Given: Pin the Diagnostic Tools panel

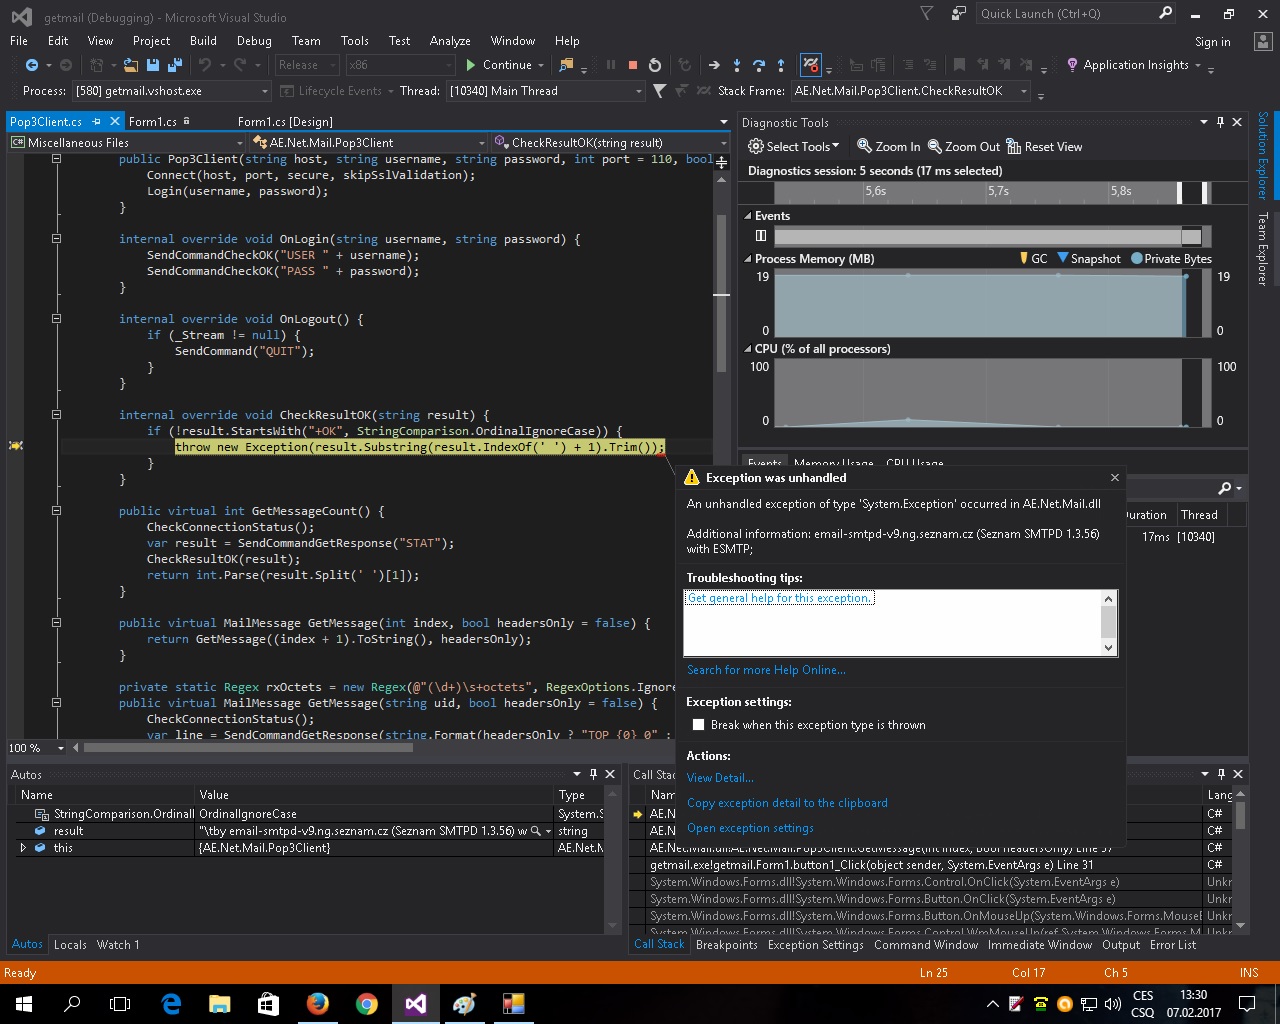Looking at the screenshot, I should pyautogui.click(x=1220, y=122).
